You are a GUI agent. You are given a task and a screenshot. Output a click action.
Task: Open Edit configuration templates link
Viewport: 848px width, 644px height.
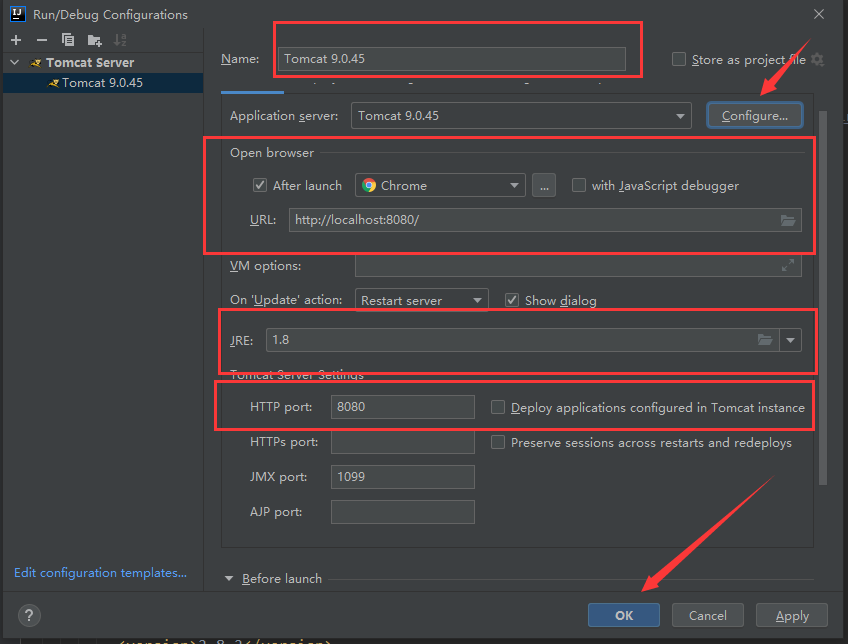[101, 573]
